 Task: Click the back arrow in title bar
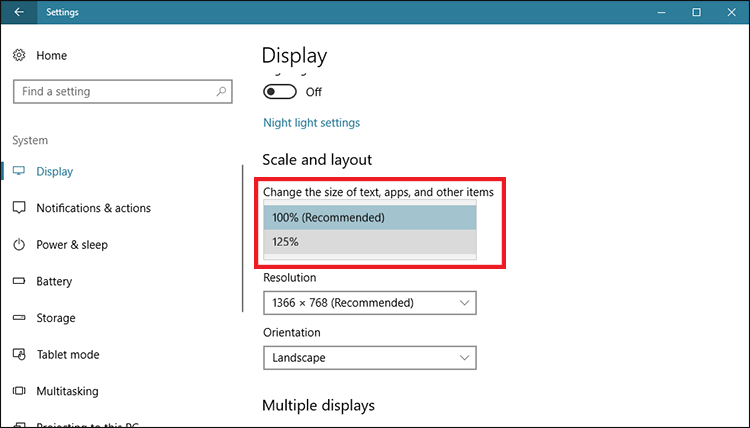coord(20,13)
